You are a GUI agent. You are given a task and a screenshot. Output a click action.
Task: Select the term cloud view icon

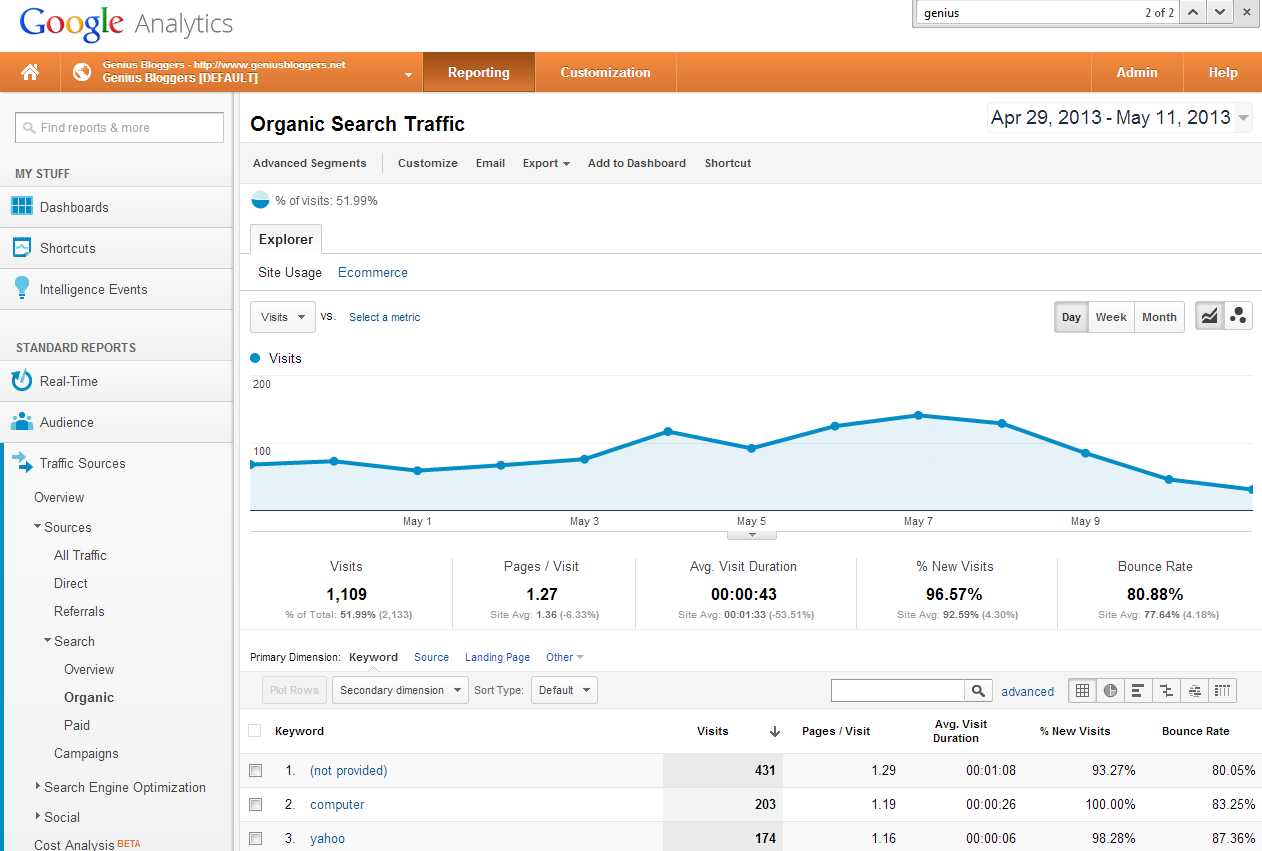(1194, 690)
